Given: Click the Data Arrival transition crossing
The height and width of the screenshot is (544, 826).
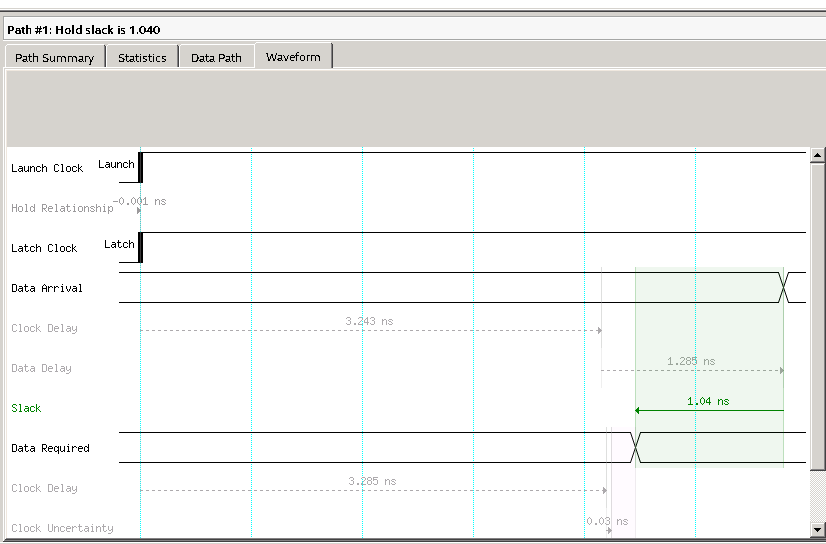Looking at the screenshot, I should pos(785,287).
